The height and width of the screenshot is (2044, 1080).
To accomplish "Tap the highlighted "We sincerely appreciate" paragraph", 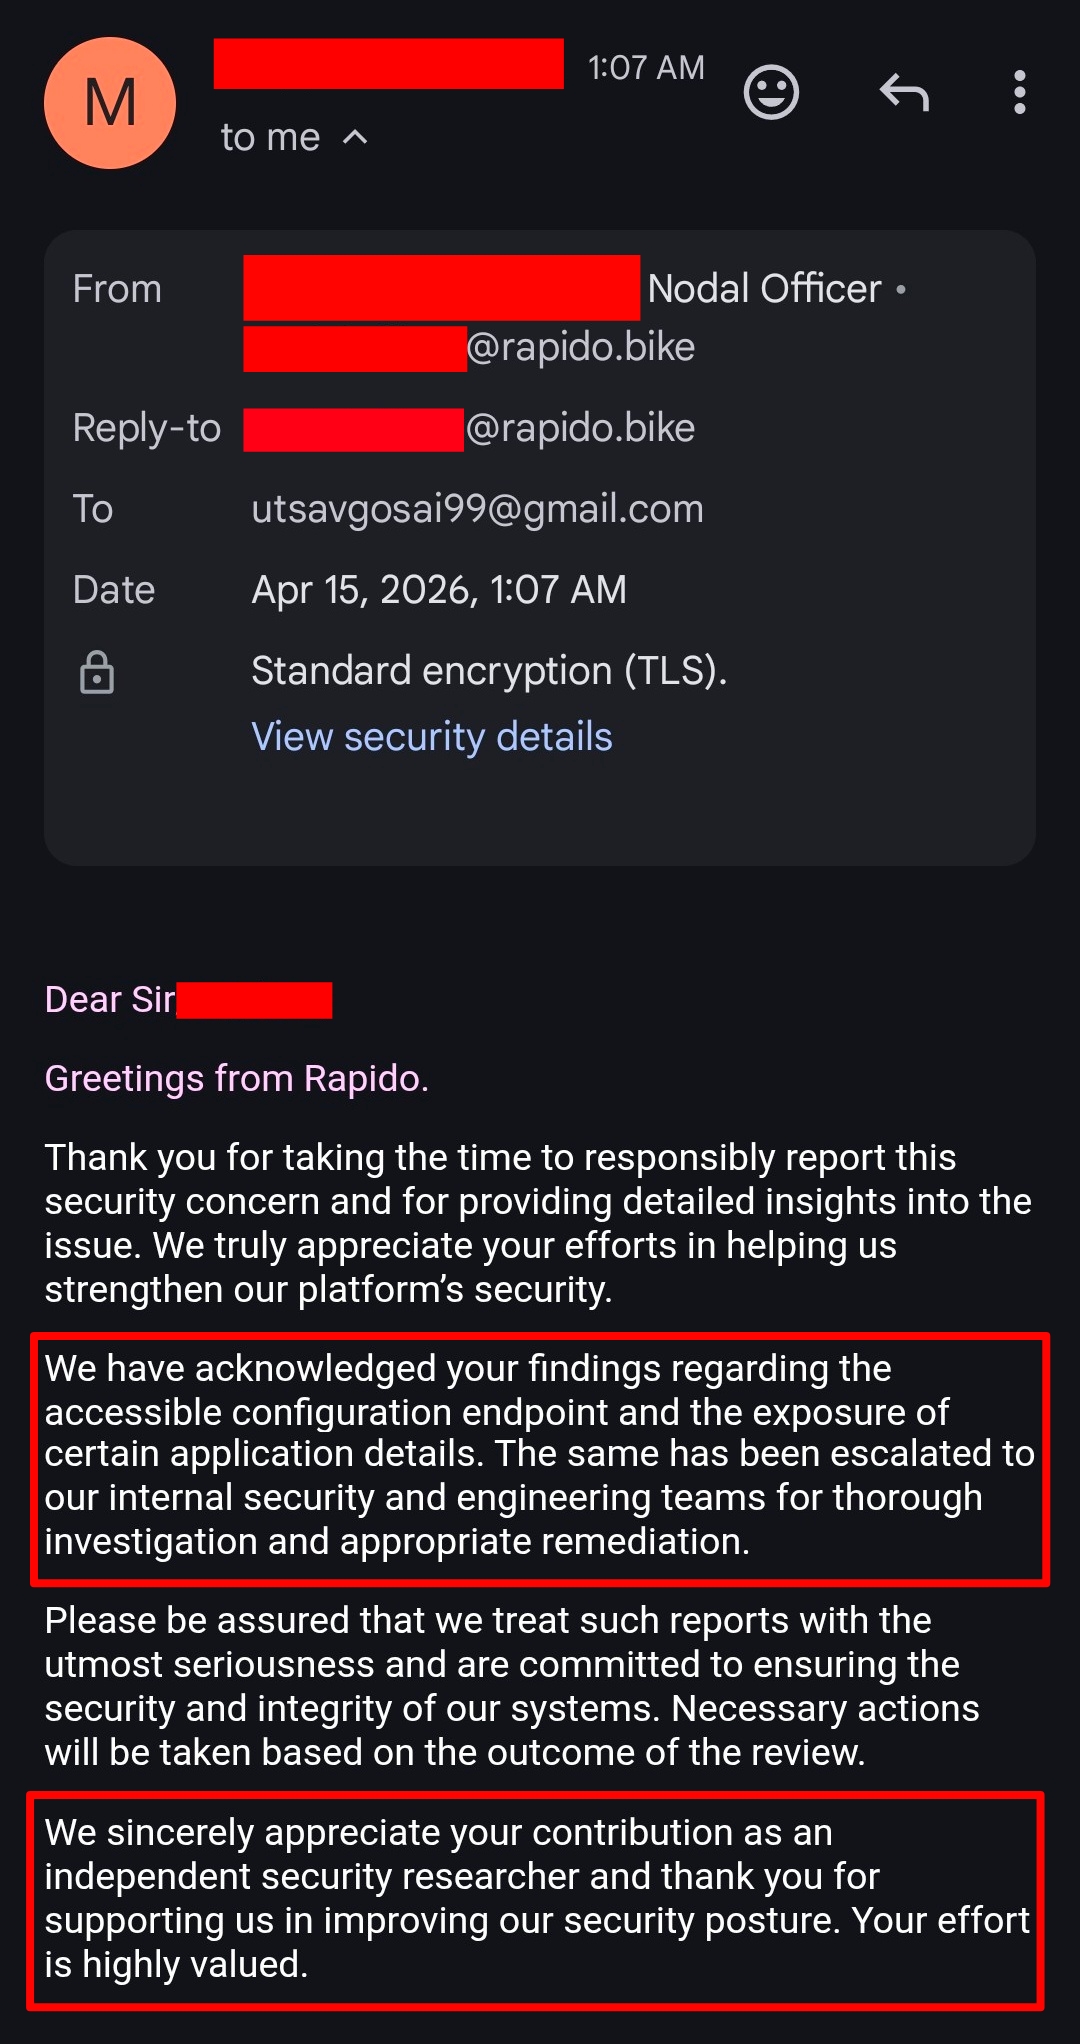I will point(537,1899).
